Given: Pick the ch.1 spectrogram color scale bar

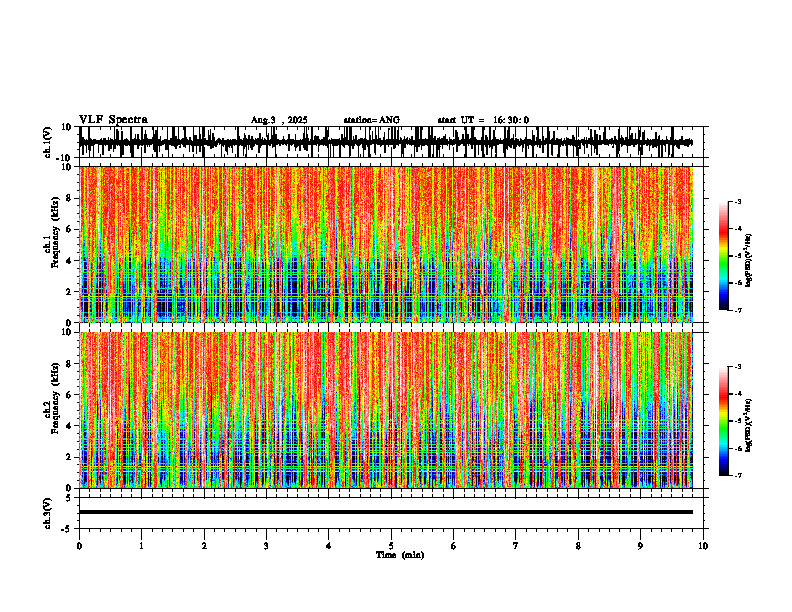Looking at the screenshot, I should pyautogui.click(x=724, y=256).
